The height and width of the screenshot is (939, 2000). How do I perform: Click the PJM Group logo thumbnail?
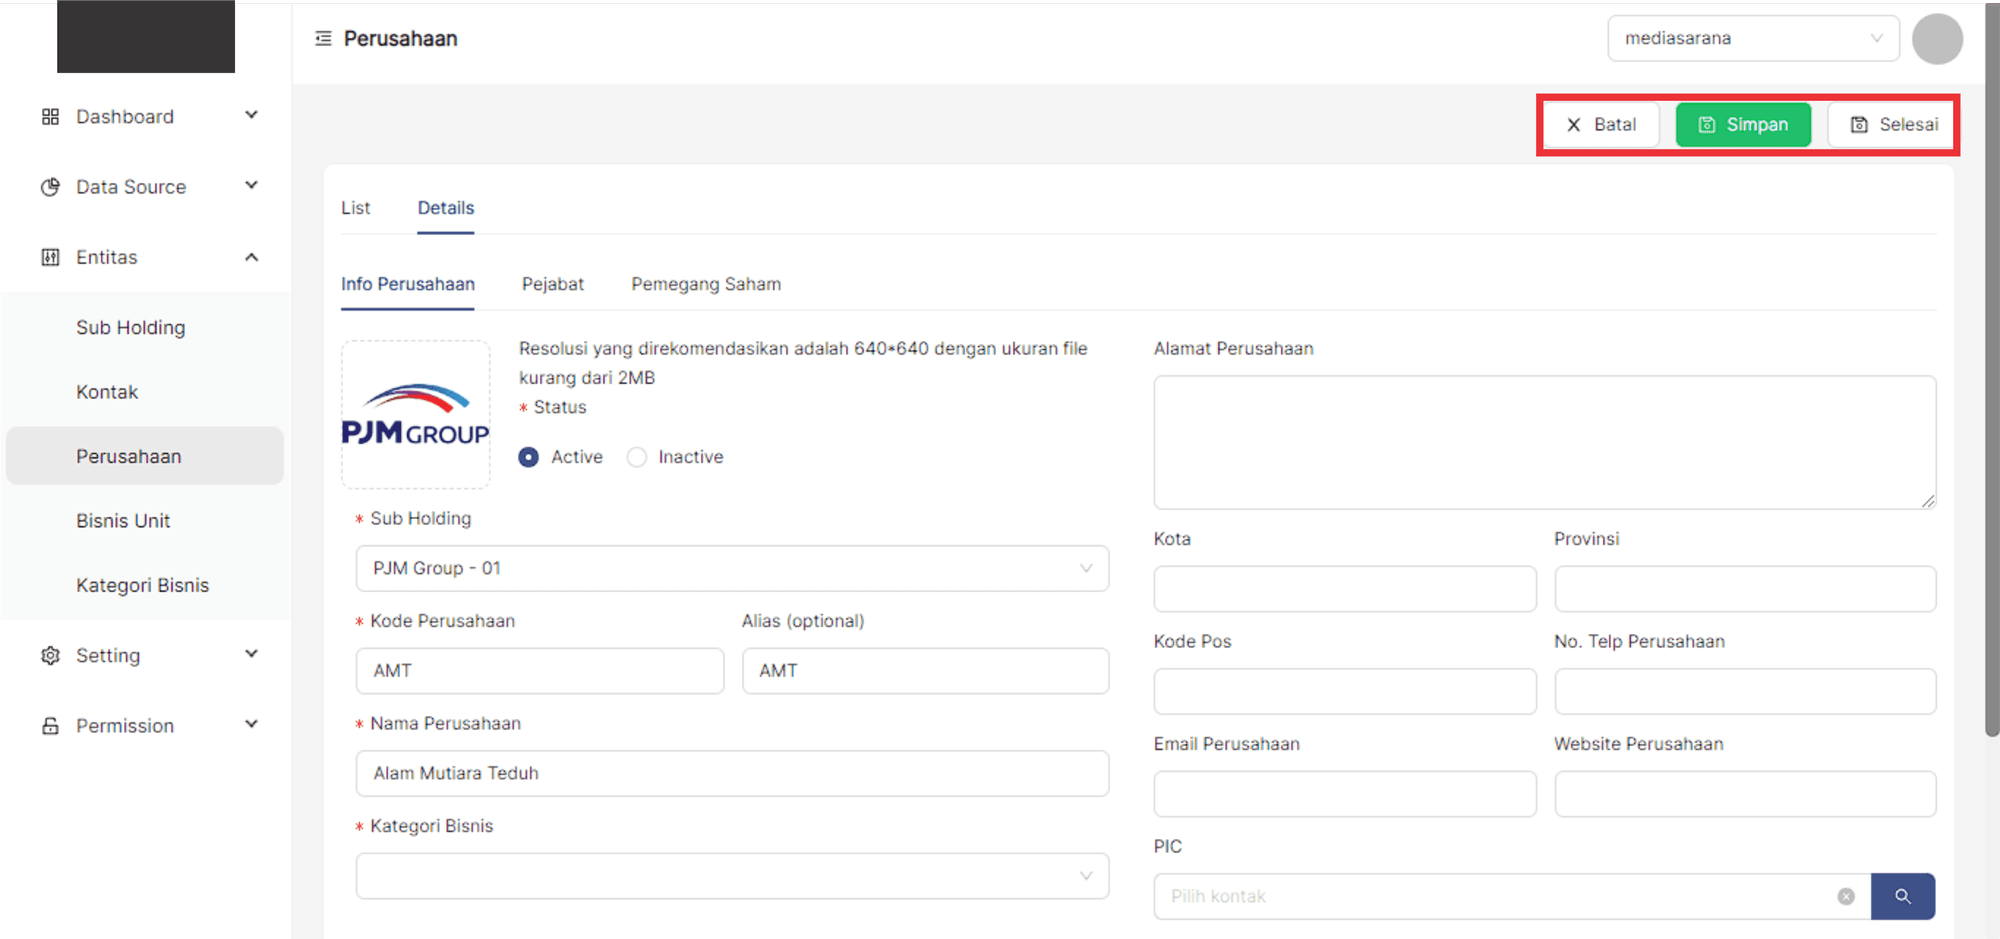tap(416, 414)
